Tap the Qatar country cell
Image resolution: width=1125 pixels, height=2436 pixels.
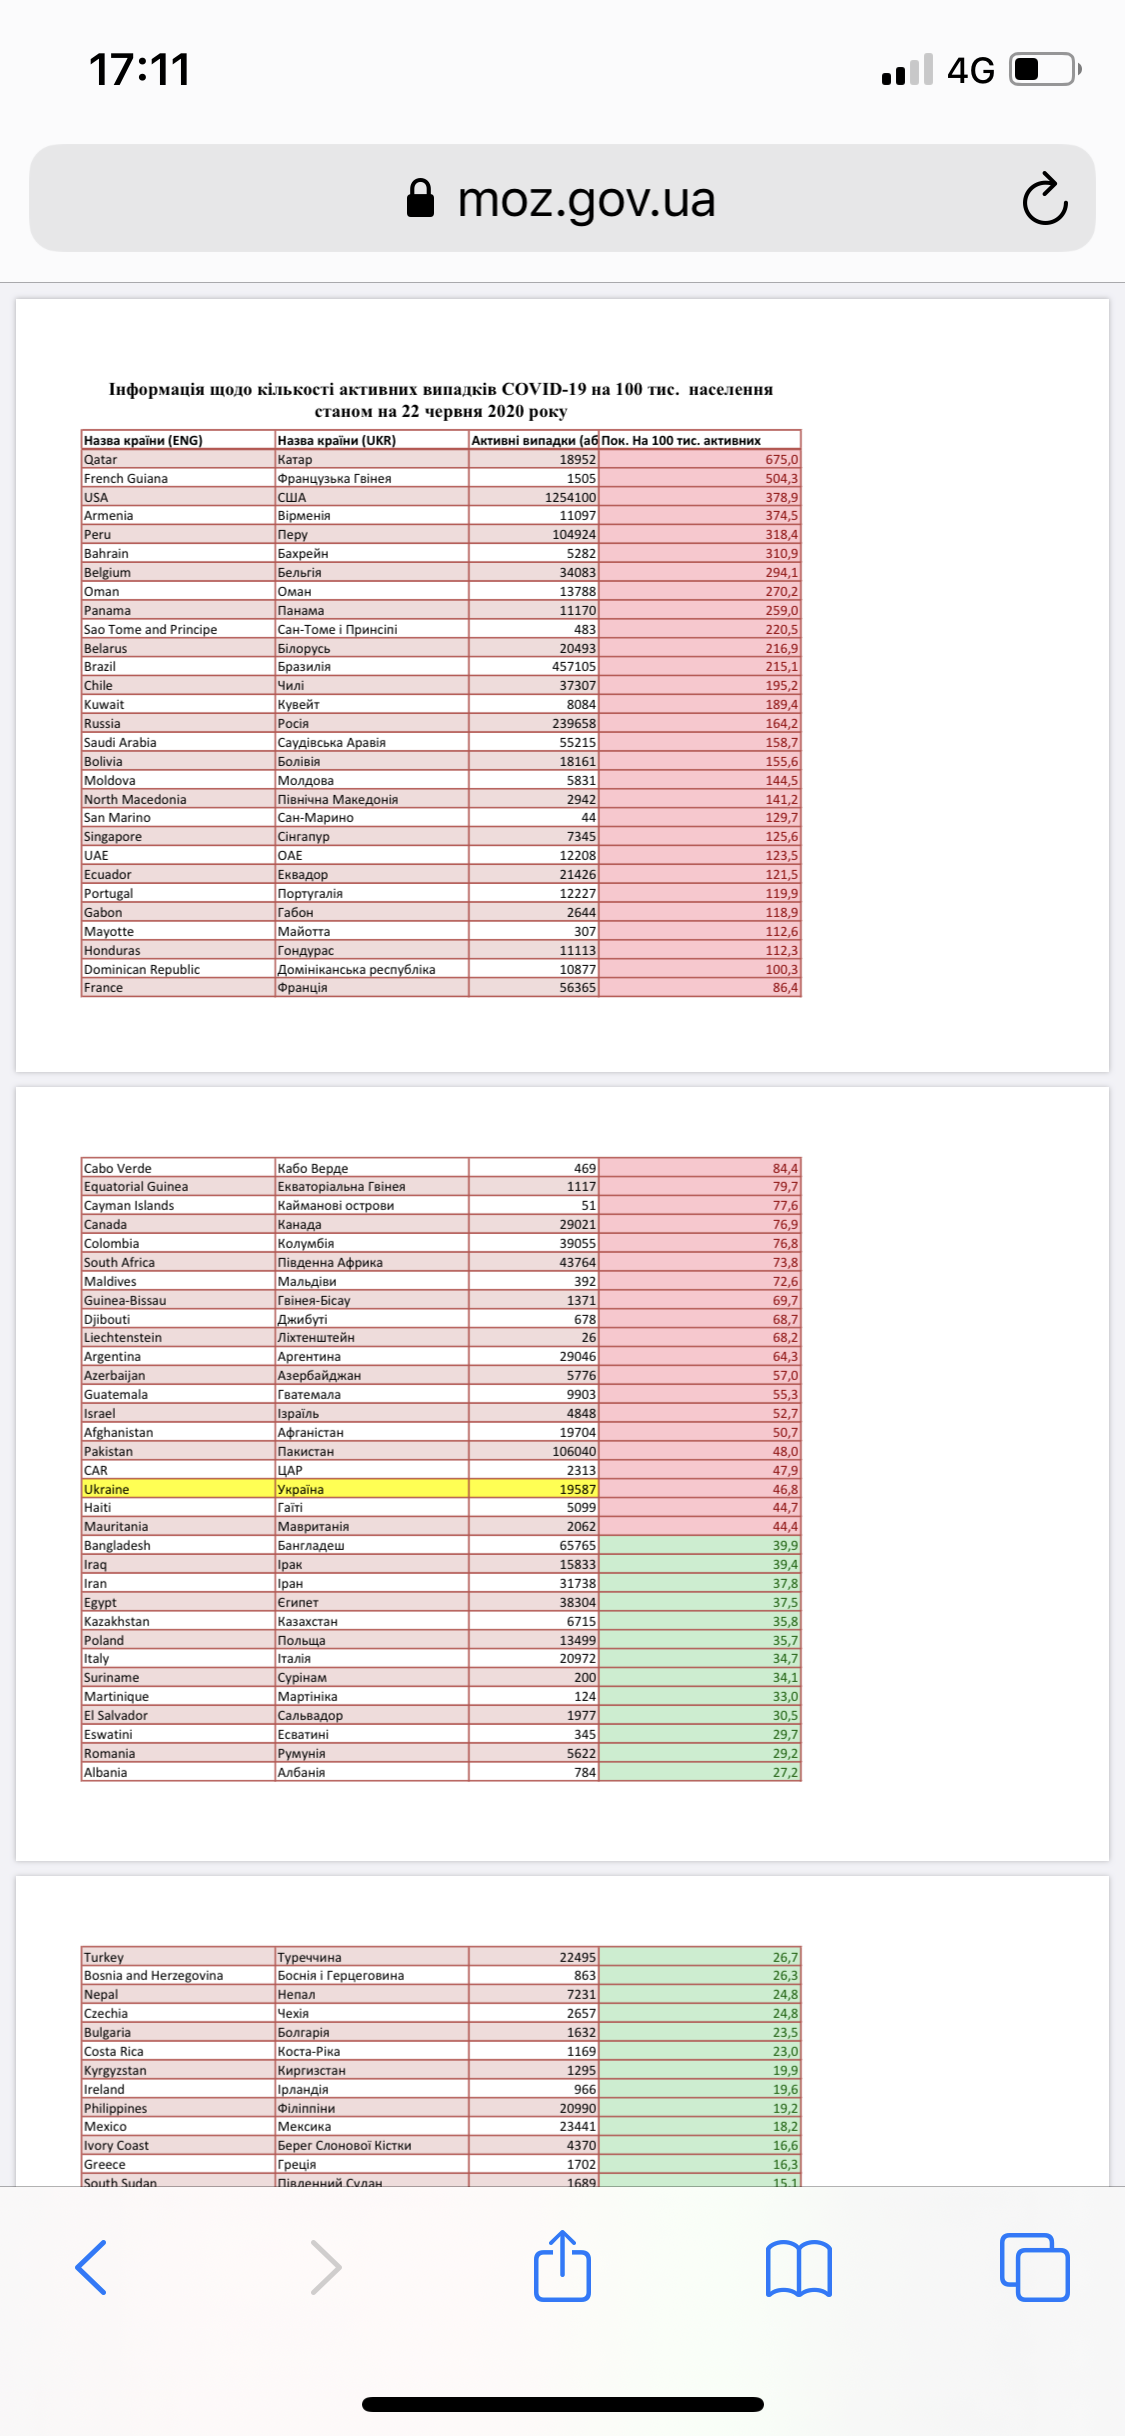[101, 459]
